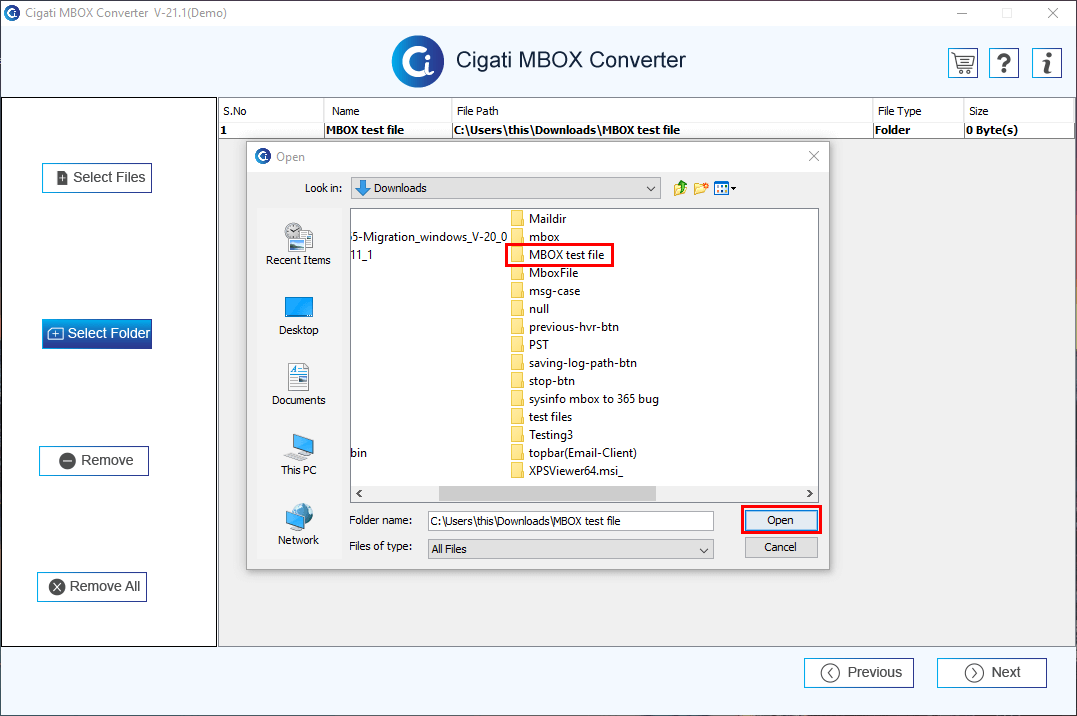Open the help question mark icon
Image resolution: width=1077 pixels, height=716 pixels.
click(1004, 63)
